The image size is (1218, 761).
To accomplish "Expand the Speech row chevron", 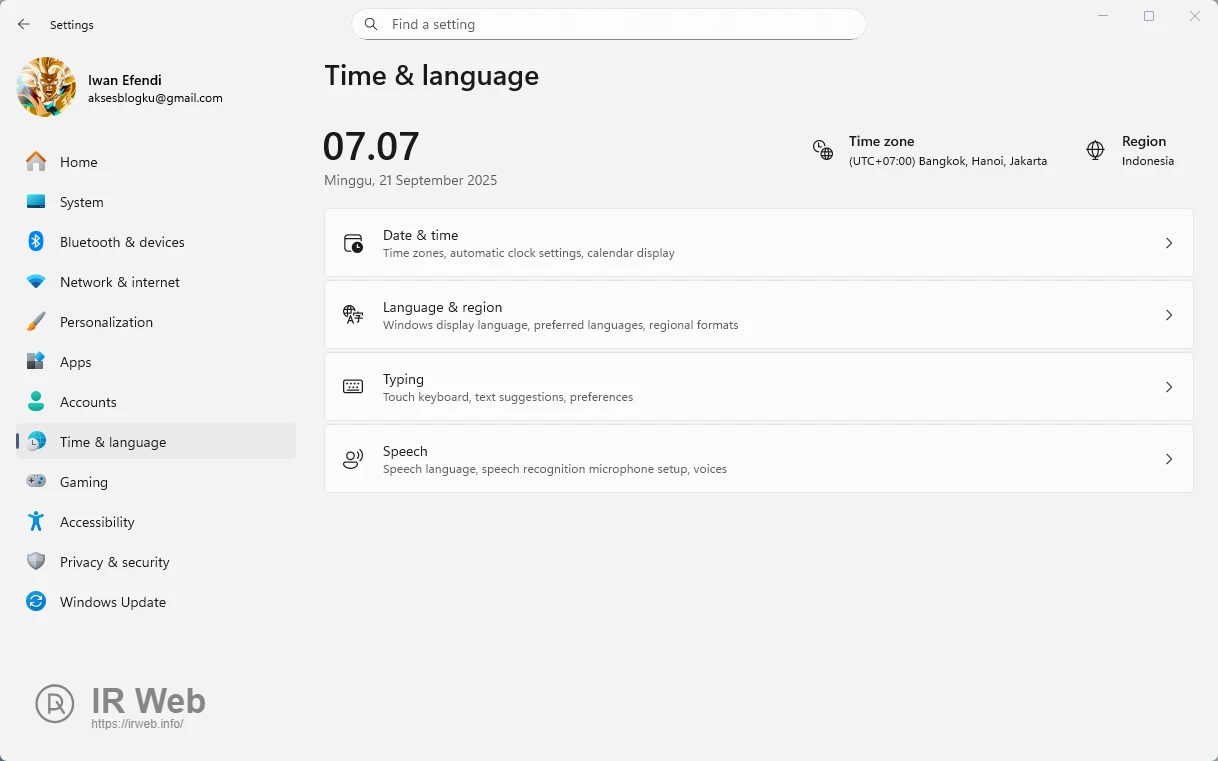I will pos(1168,459).
